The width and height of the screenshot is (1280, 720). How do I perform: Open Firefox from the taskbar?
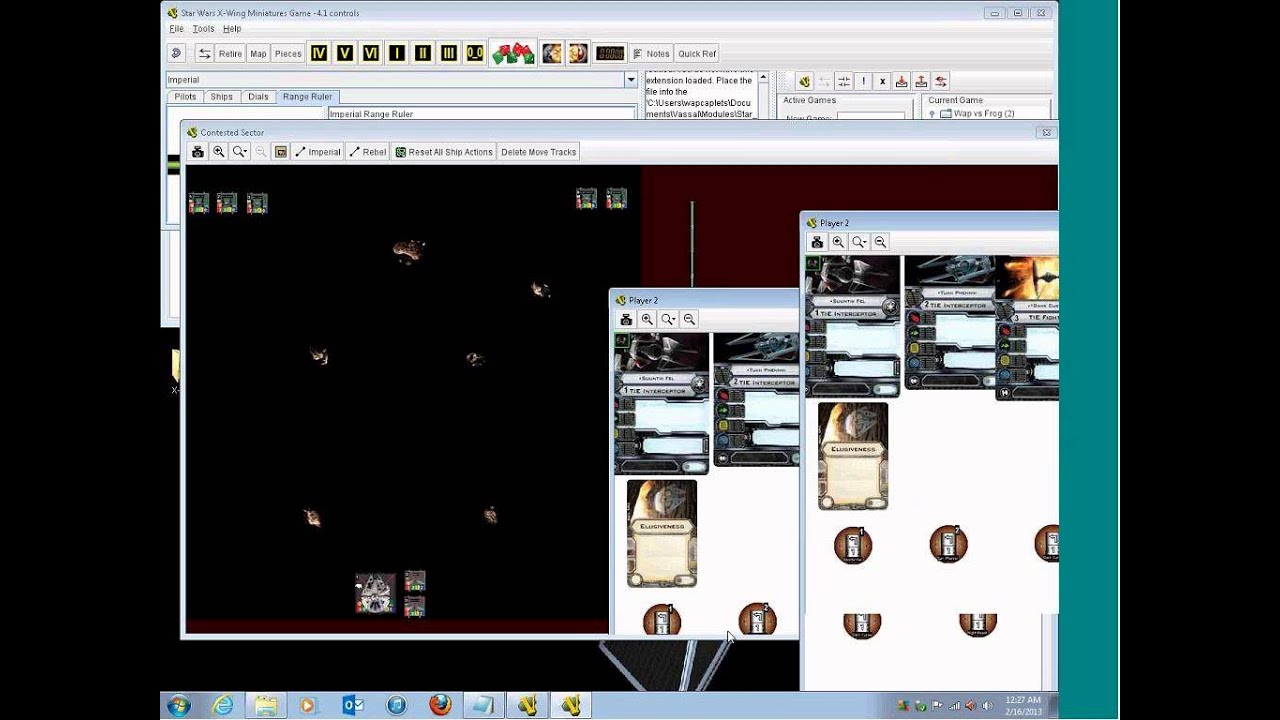[440, 705]
